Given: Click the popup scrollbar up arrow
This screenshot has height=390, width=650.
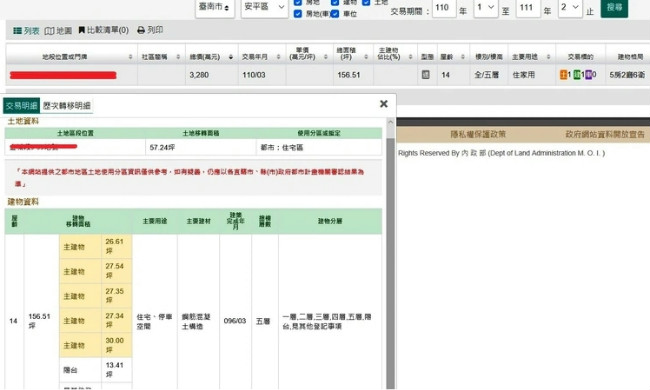Looking at the screenshot, I should point(390,123).
